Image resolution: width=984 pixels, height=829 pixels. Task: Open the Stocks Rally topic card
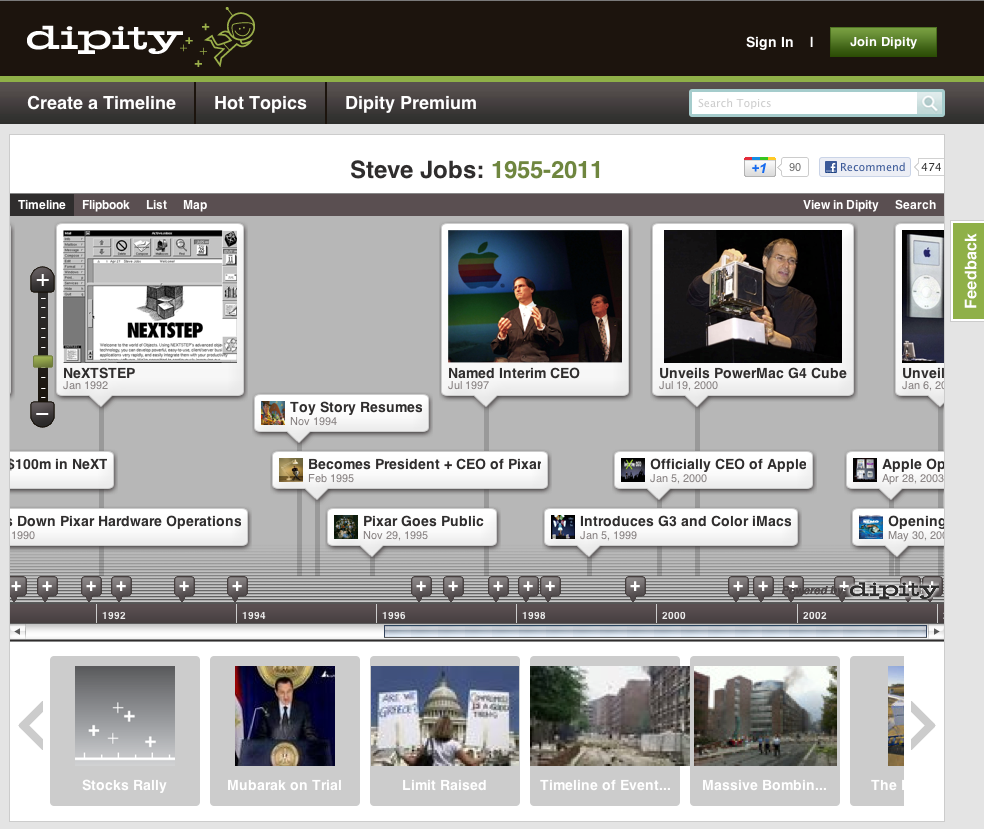125,730
